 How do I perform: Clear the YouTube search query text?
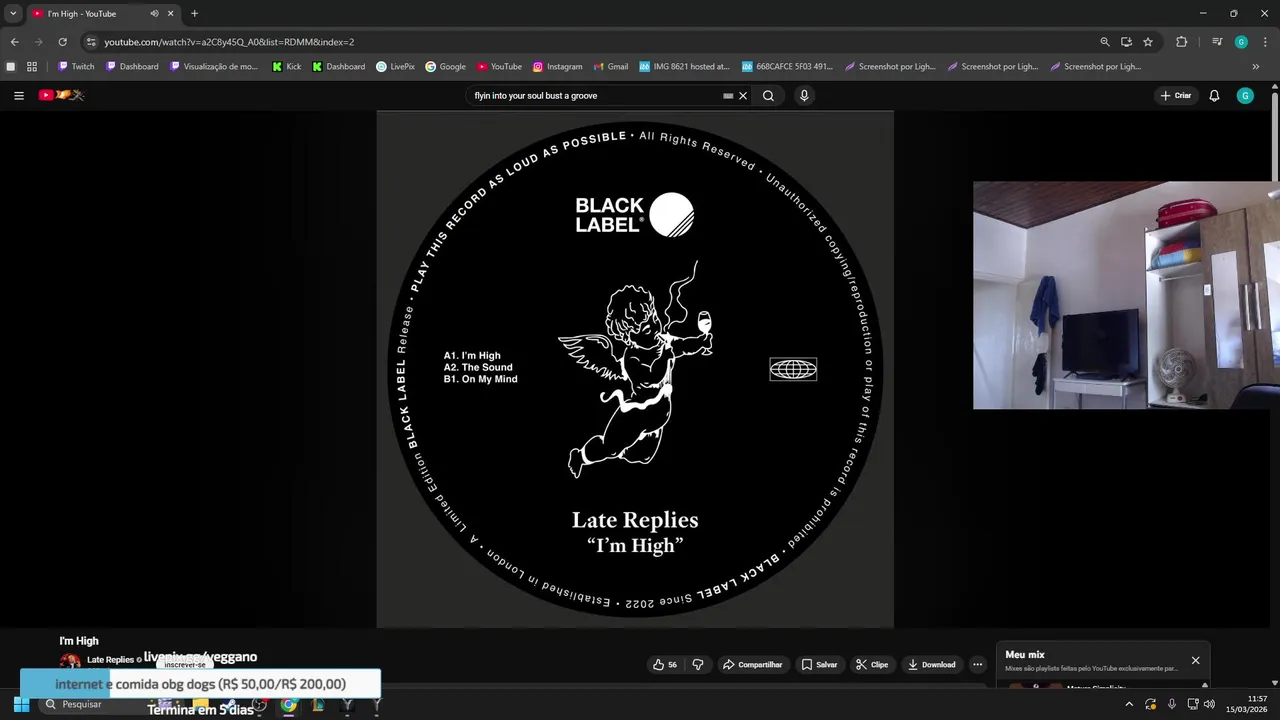(743, 96)
